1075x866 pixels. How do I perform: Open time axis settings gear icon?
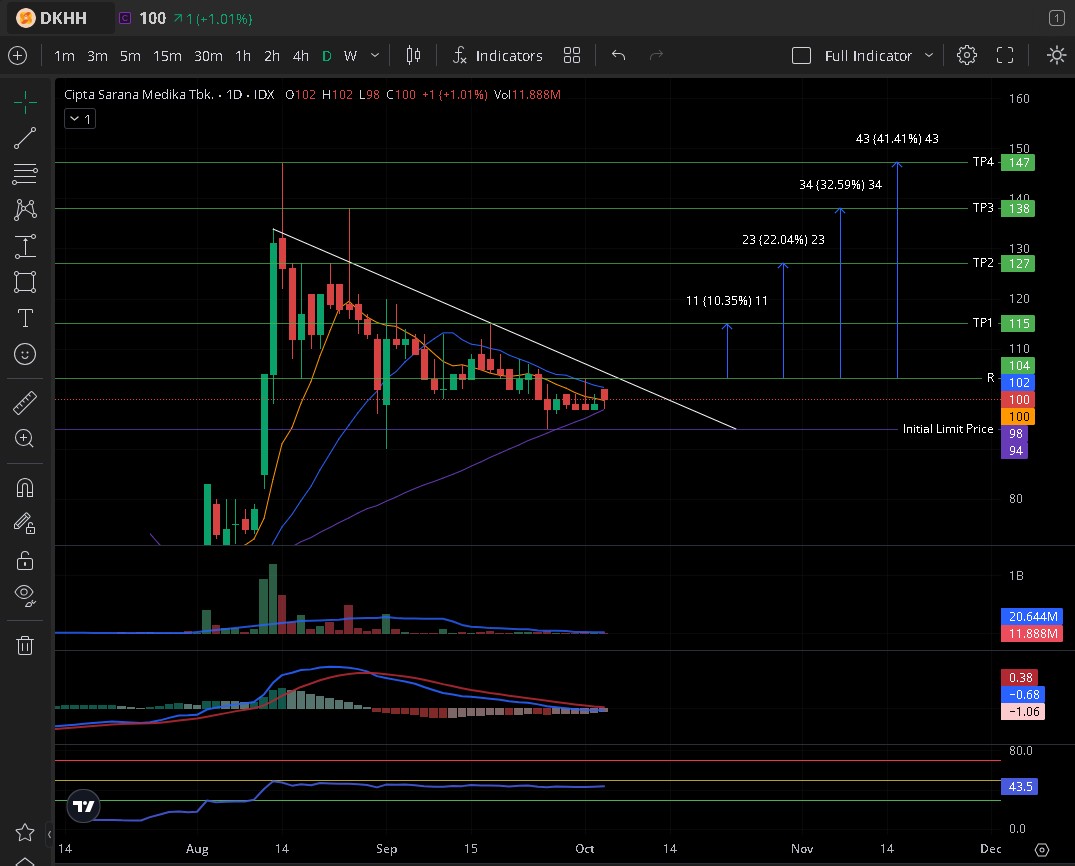point(1041,850)
